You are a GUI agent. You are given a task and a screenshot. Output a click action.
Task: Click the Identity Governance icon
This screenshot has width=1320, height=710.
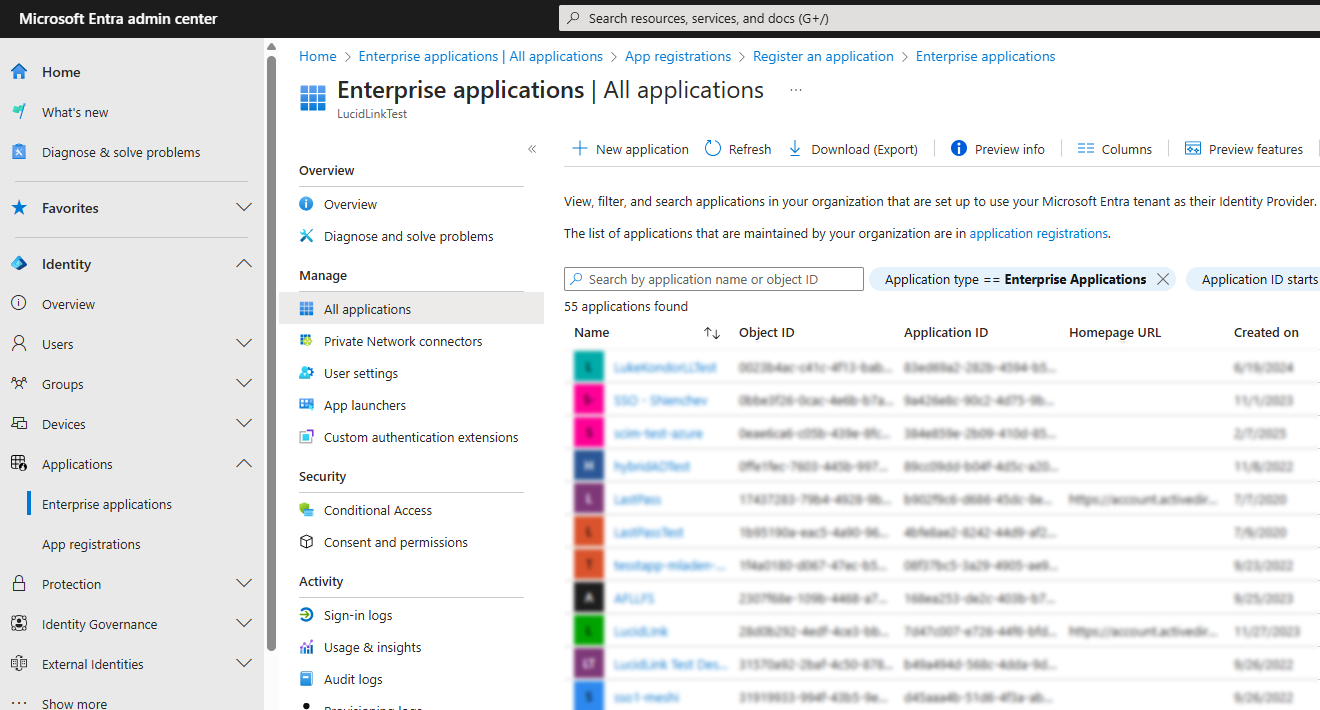tap(19, 624)
